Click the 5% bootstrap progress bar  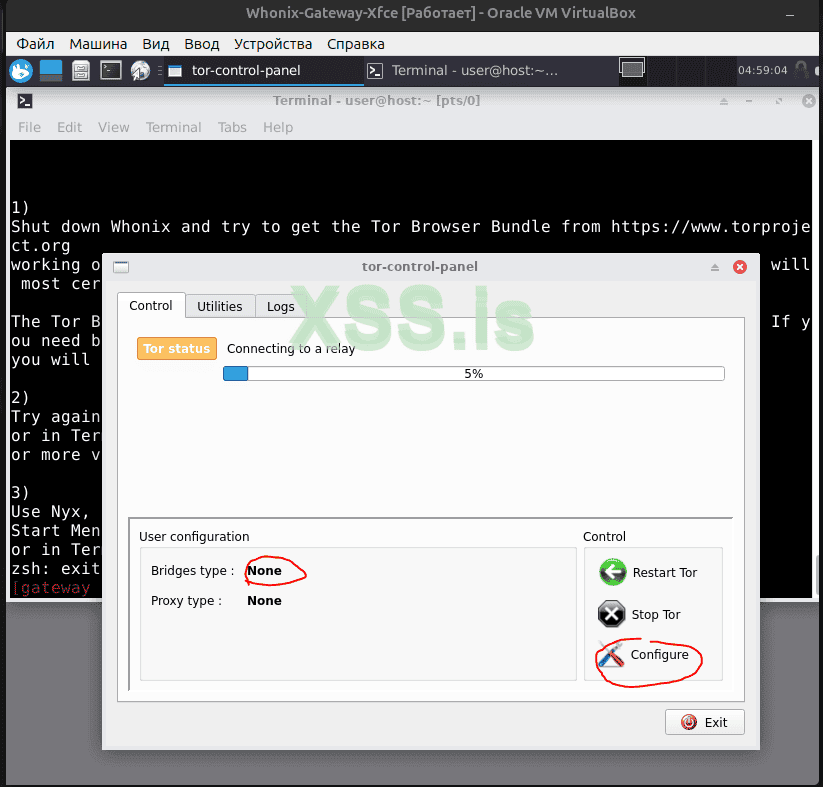[x=474, y=374]
